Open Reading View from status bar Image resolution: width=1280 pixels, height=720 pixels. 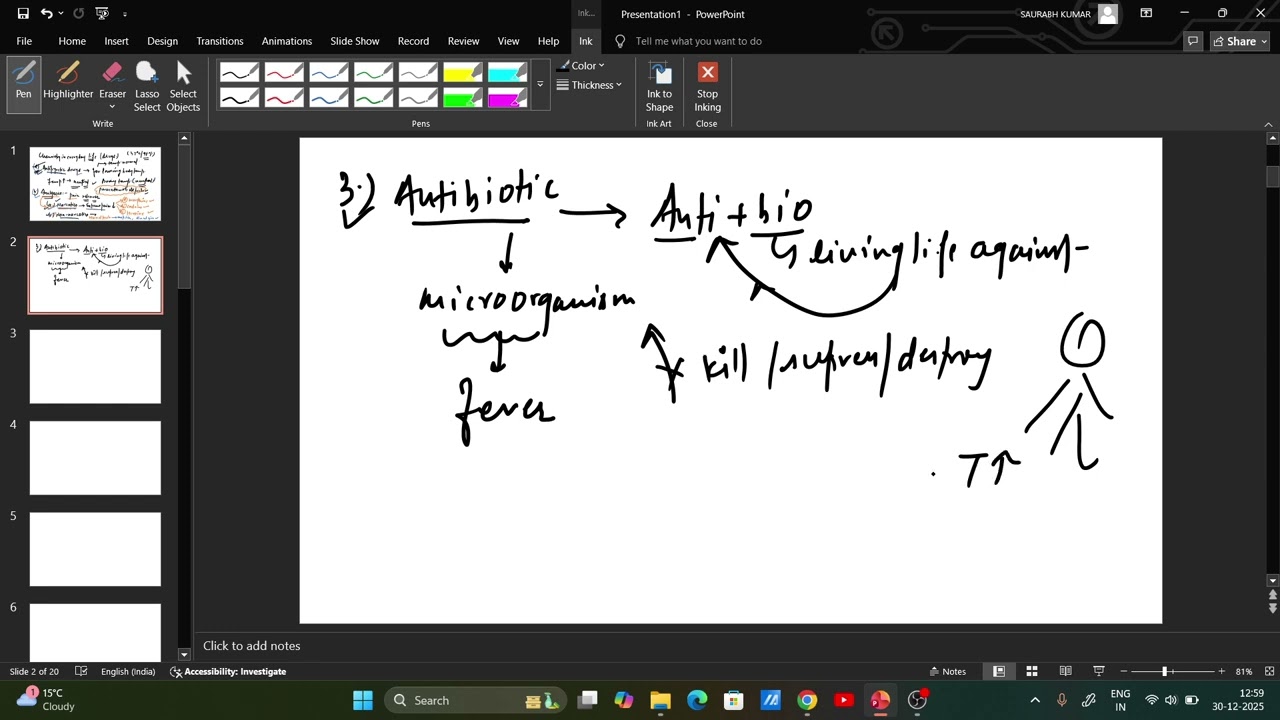pyautogui.click(x=1065, y=671)
